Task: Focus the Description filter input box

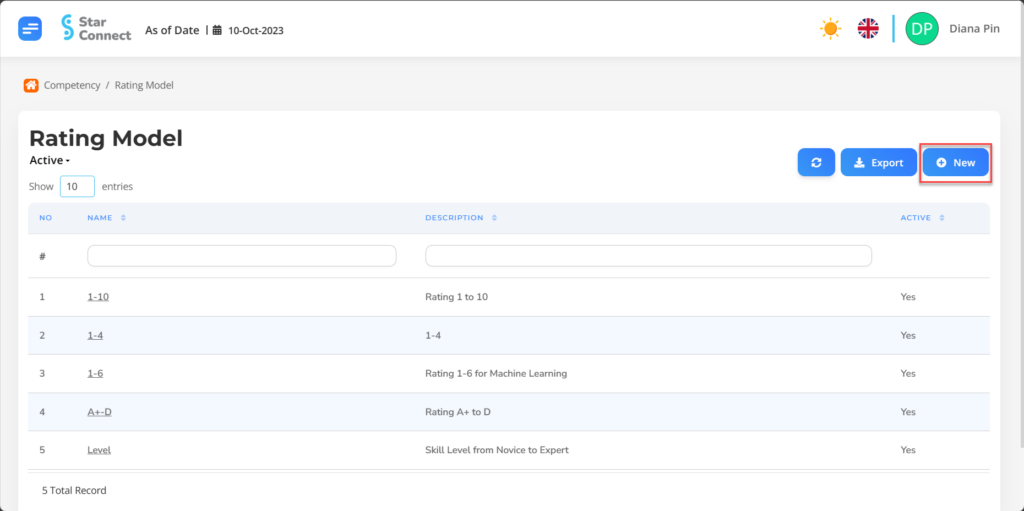Action: 648,256
